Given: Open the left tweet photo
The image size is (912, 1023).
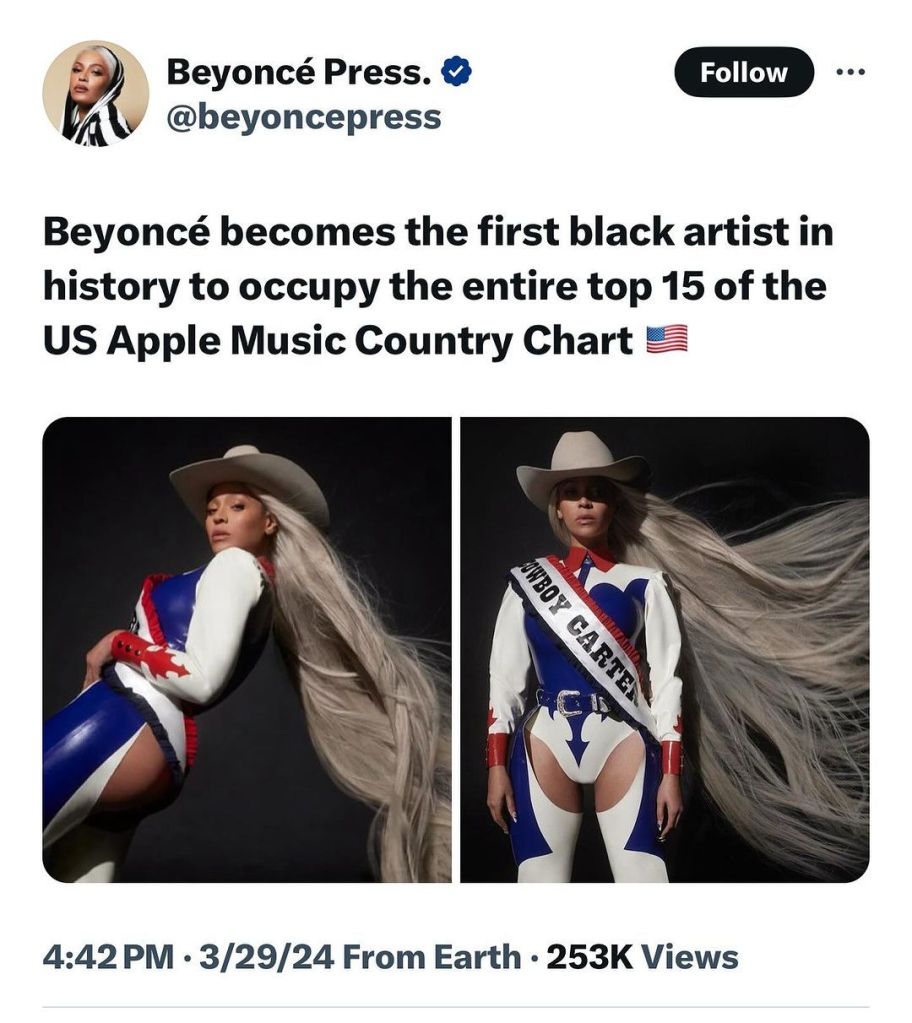Looking at the screenshot, I should (x=246, y=649).
